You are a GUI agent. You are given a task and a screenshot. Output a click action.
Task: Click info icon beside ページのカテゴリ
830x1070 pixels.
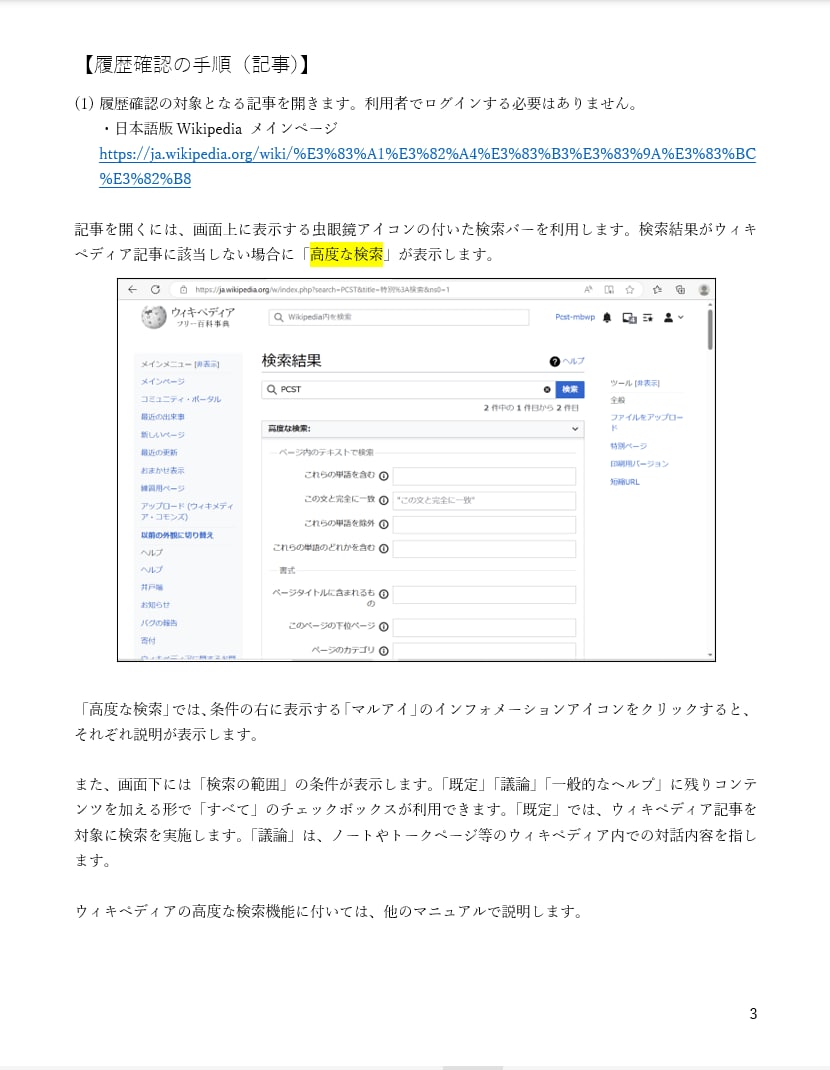[x=384, y=651]
